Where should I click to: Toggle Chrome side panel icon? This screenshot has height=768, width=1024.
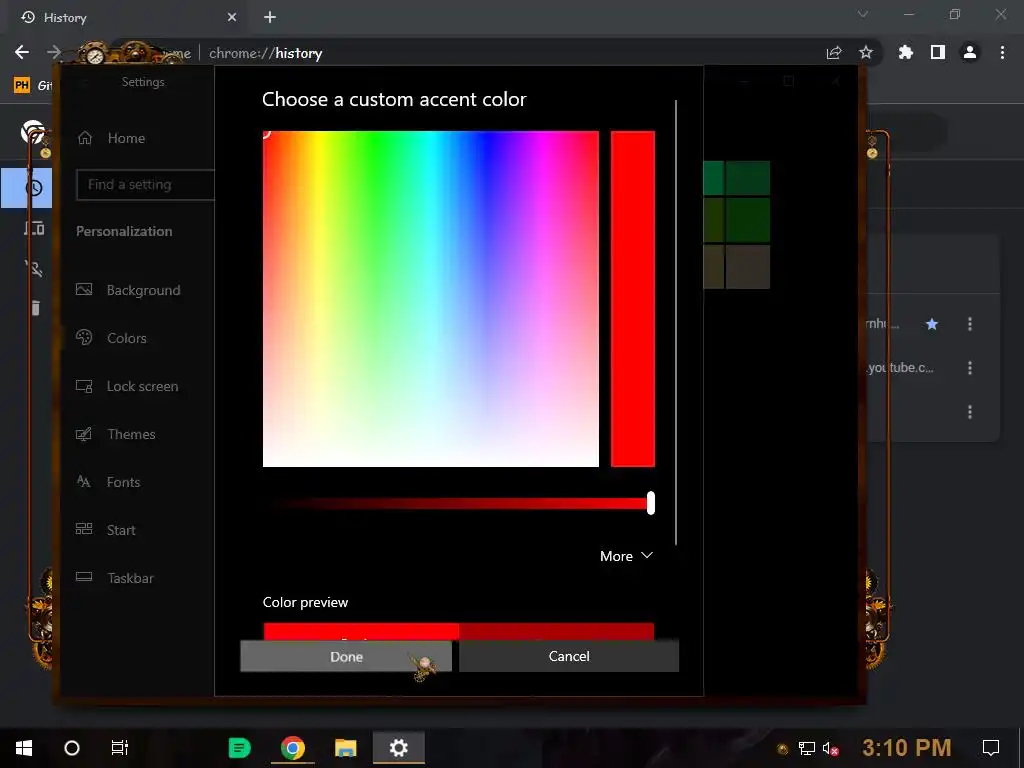pos(938,52)
